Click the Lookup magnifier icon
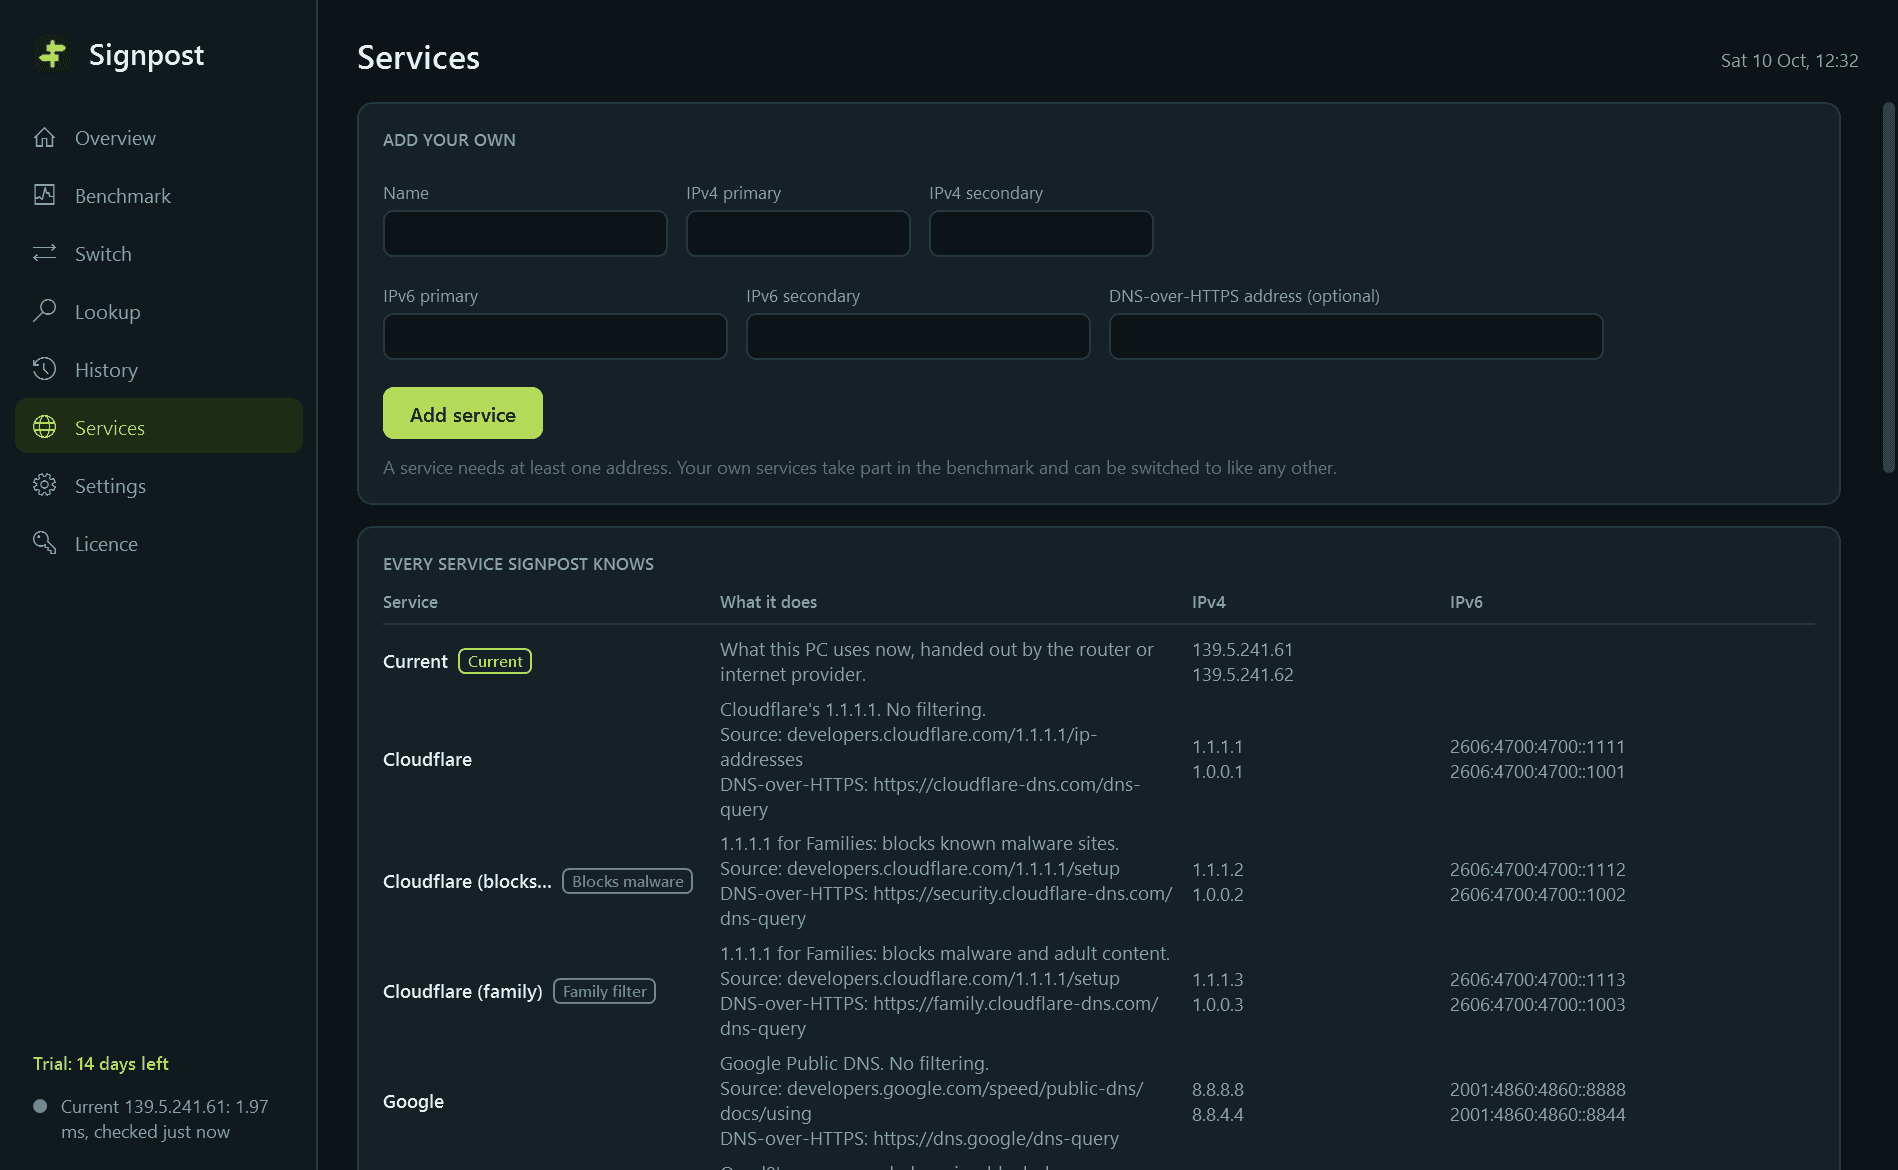The height and width of the screenshot is (1170, 1898). 44,312
